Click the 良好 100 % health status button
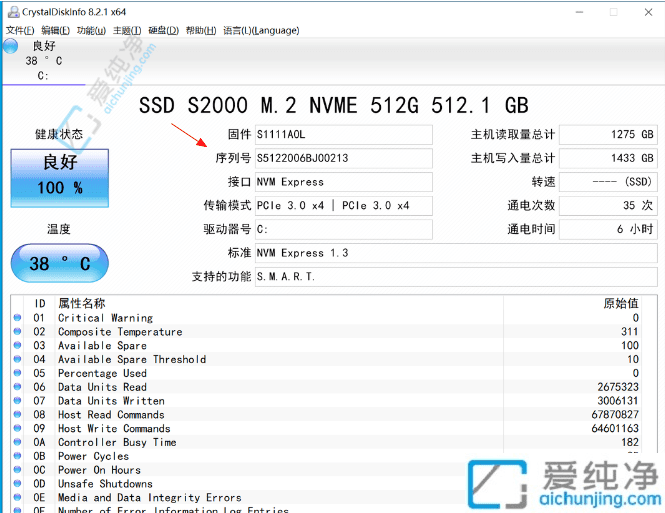 60,178
